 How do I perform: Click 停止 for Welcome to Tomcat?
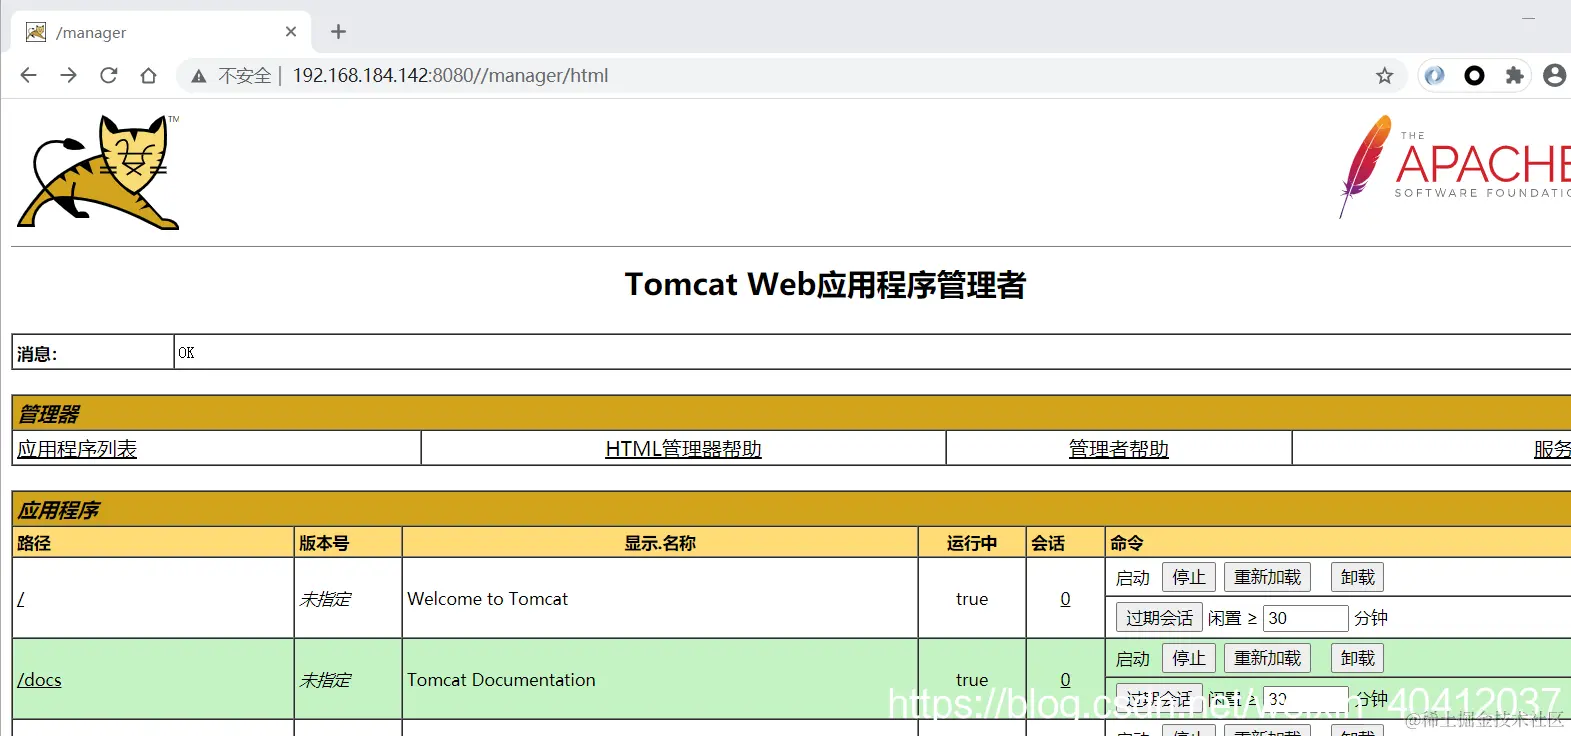click(1189, 577)
